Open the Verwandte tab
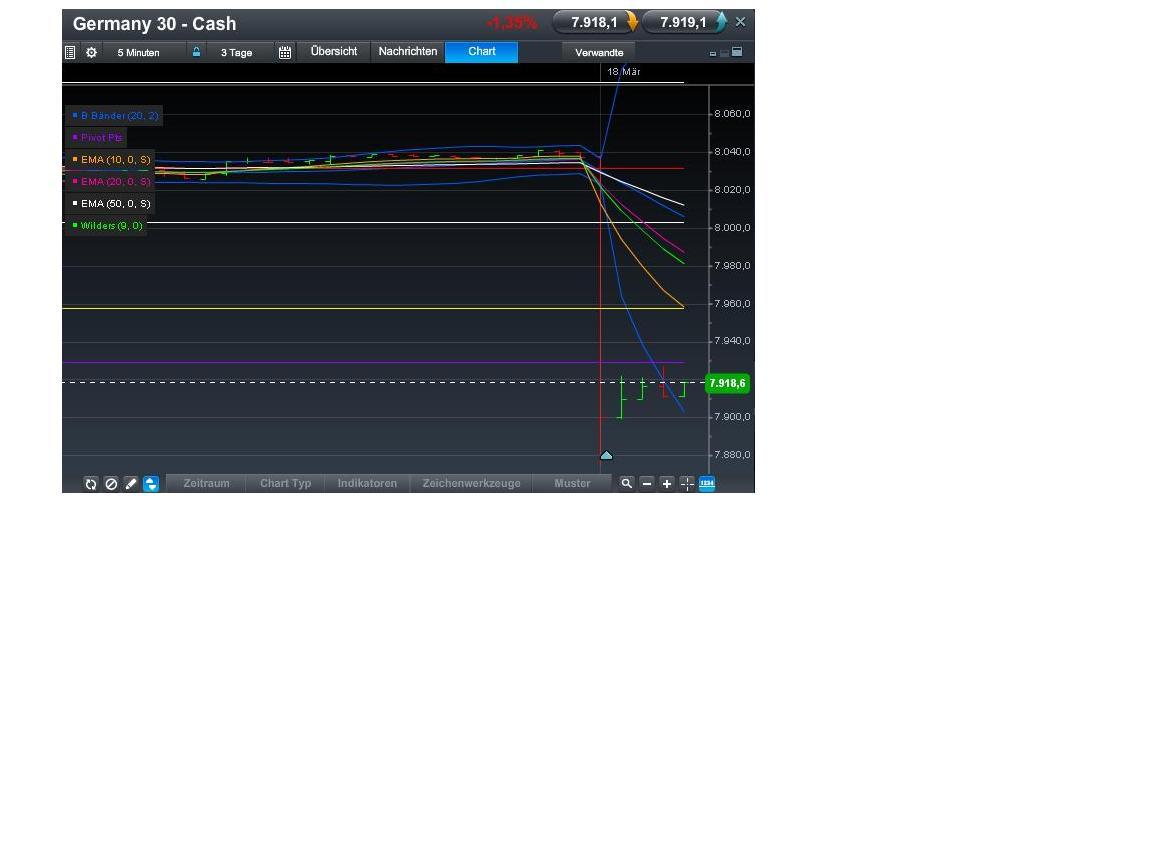 tap(599, 52)
